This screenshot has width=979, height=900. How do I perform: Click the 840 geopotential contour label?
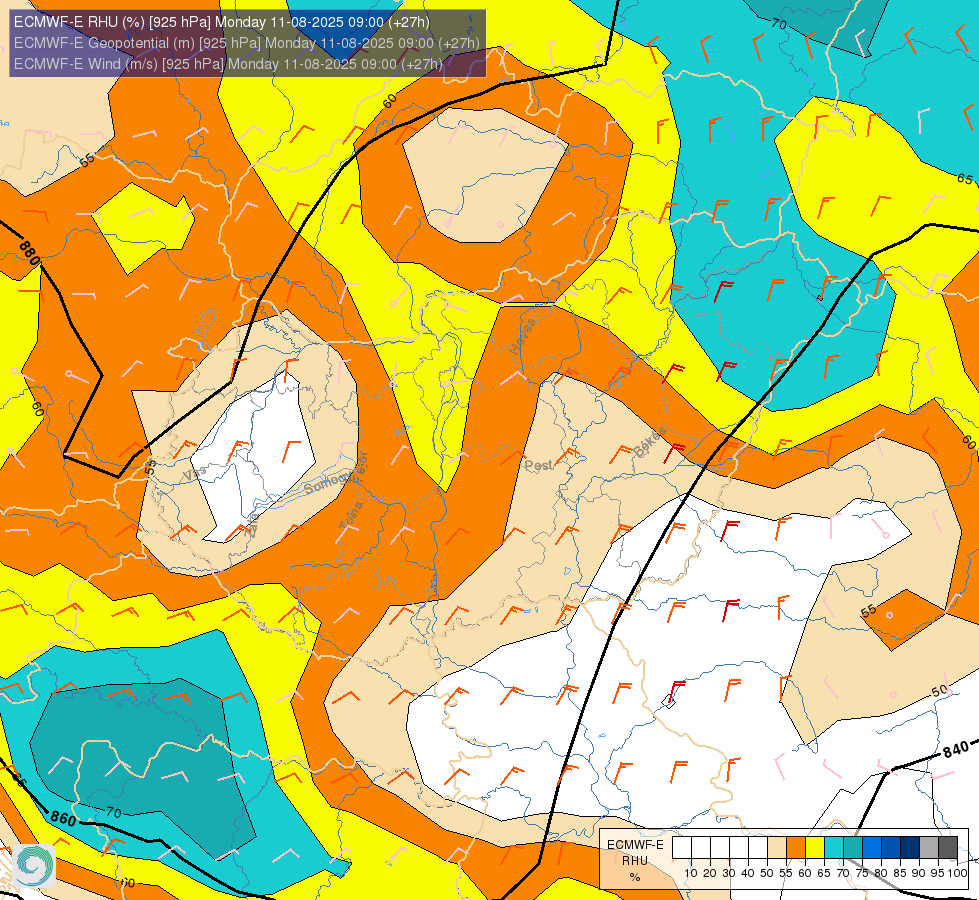coord(956,749)
